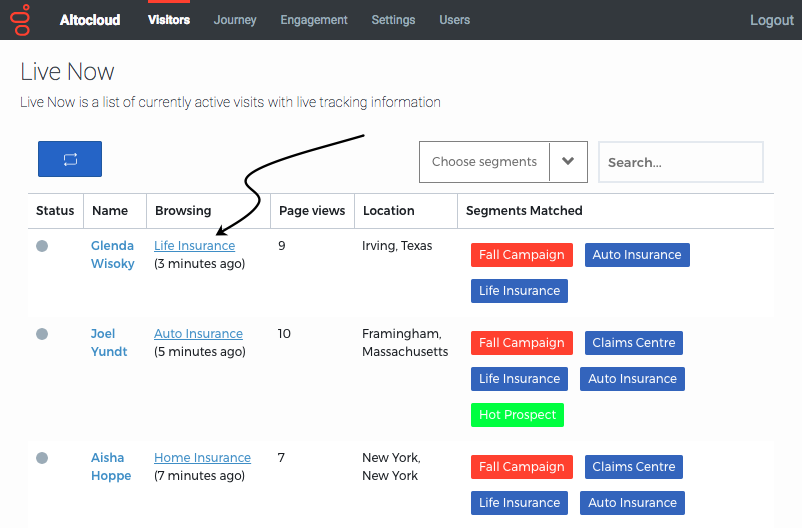This screenshot has height=528, width=802.
Task: Go to the Settings menu item
Action: click(x=393, y=20)
